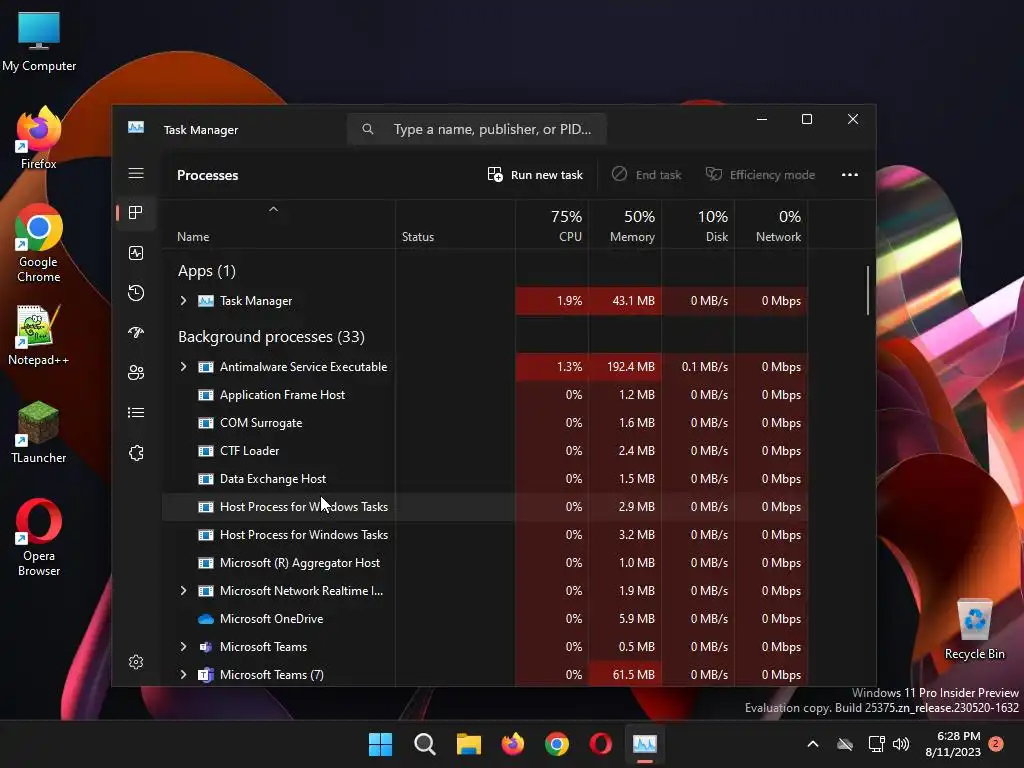Click the Background processes (33) heading
Screen dimensions: 1024x768
coord(271,336)
